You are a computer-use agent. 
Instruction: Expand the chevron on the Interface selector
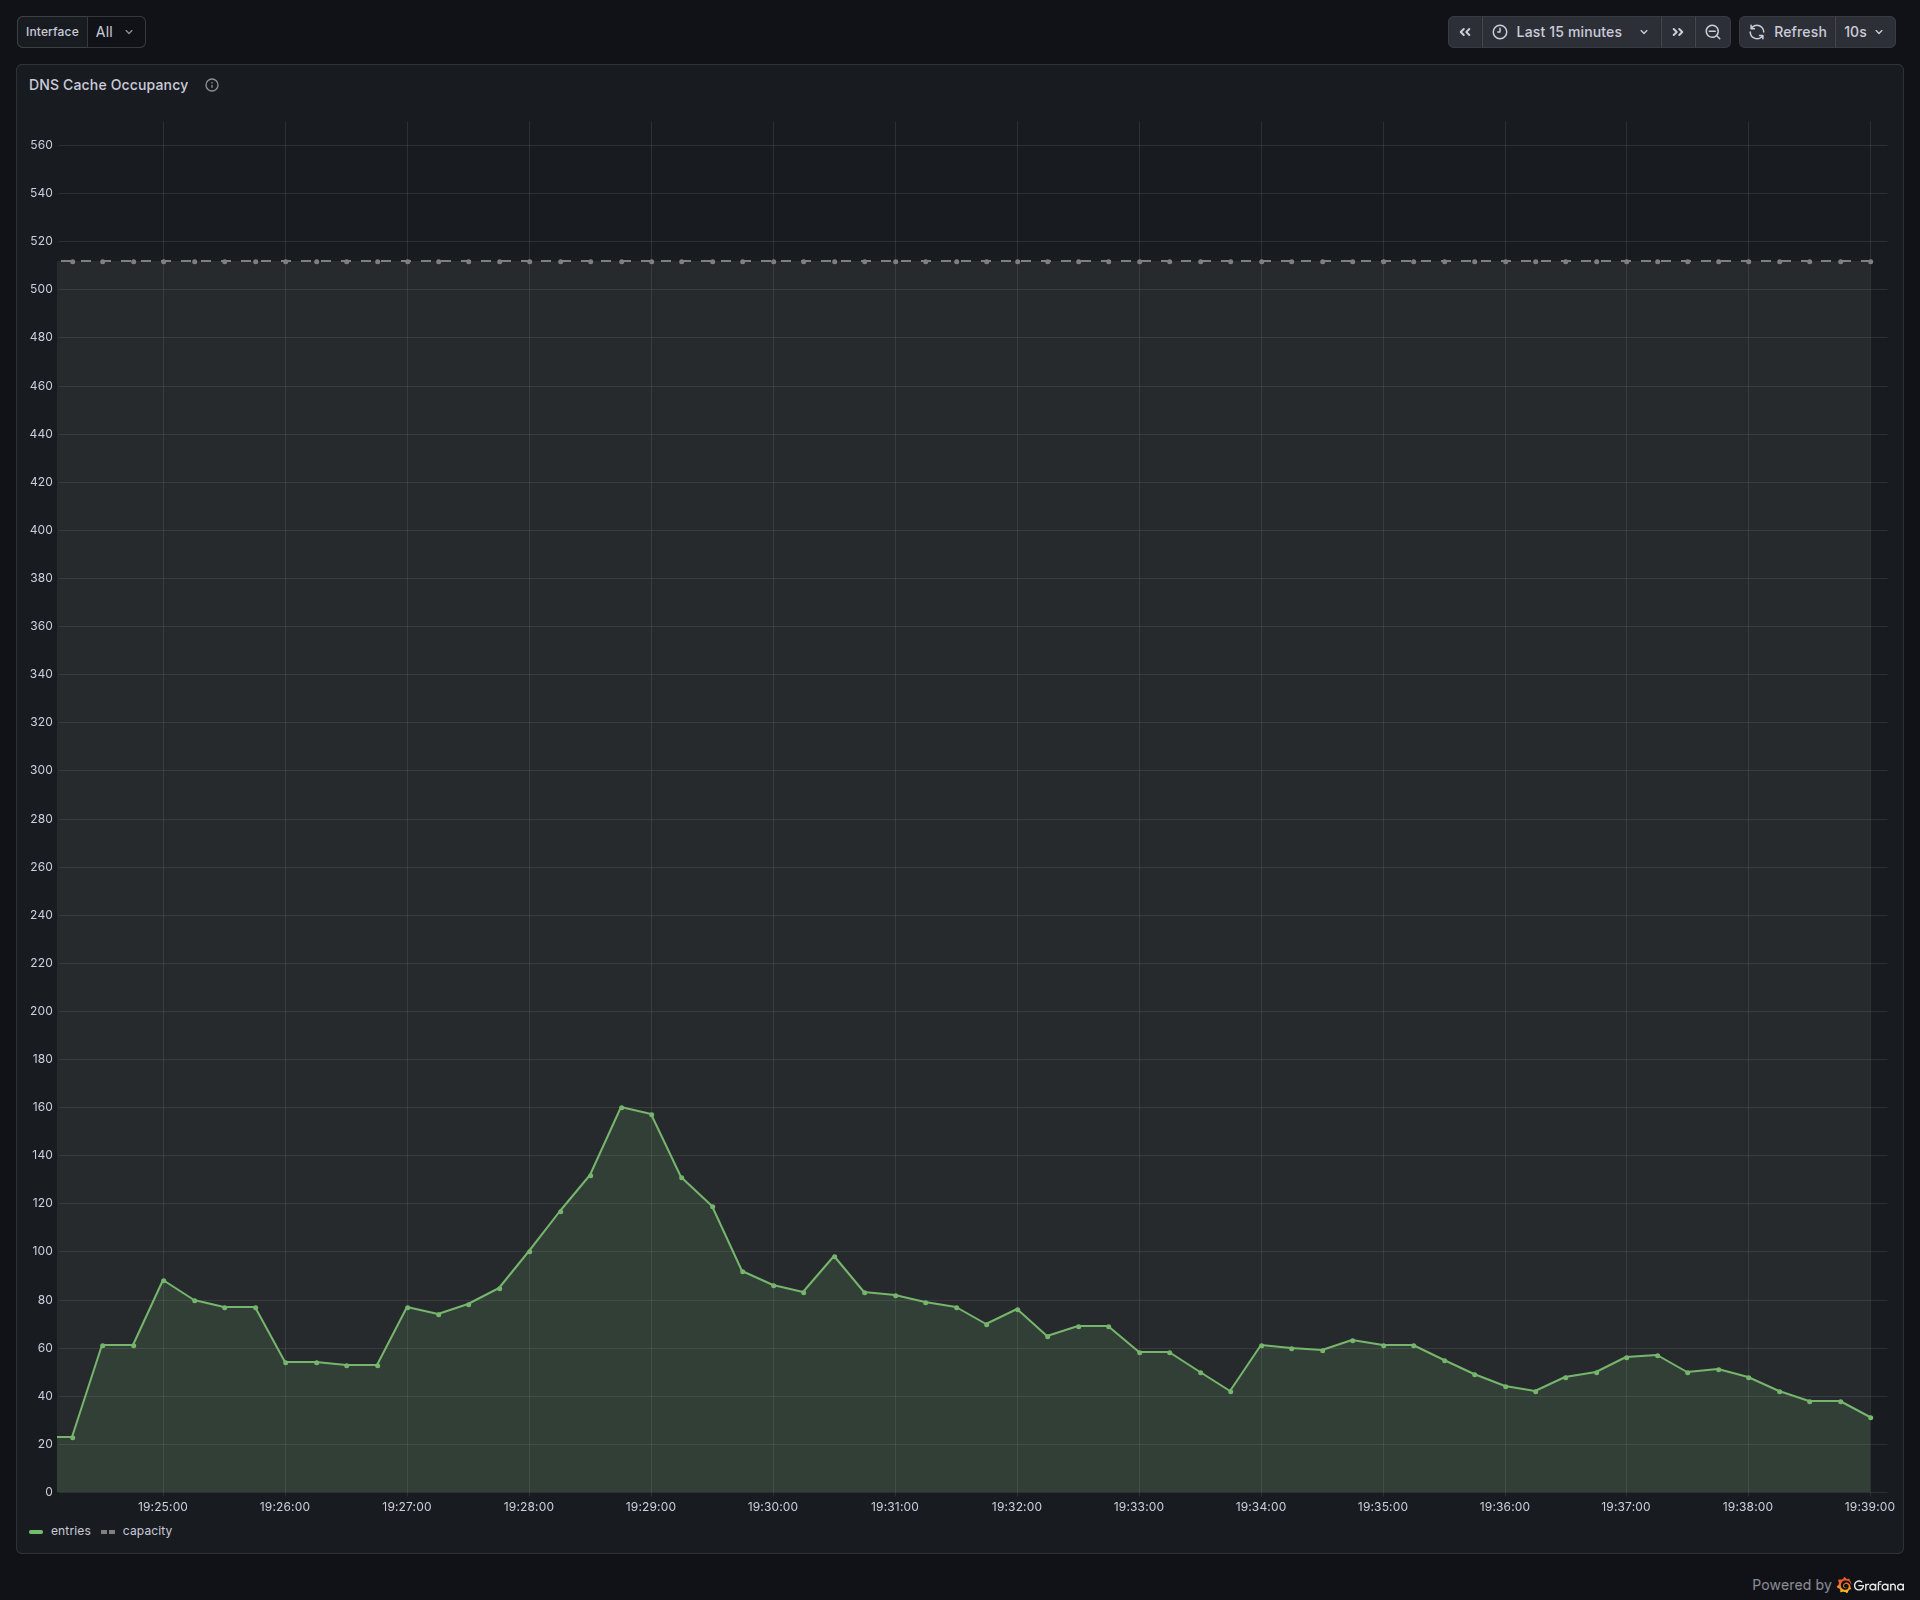click(129, 31)
